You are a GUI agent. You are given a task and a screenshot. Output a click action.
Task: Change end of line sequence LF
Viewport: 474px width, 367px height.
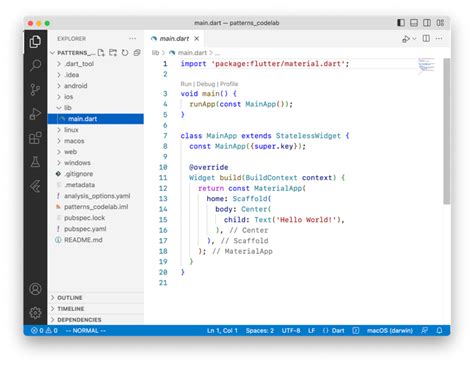[311, 330]
